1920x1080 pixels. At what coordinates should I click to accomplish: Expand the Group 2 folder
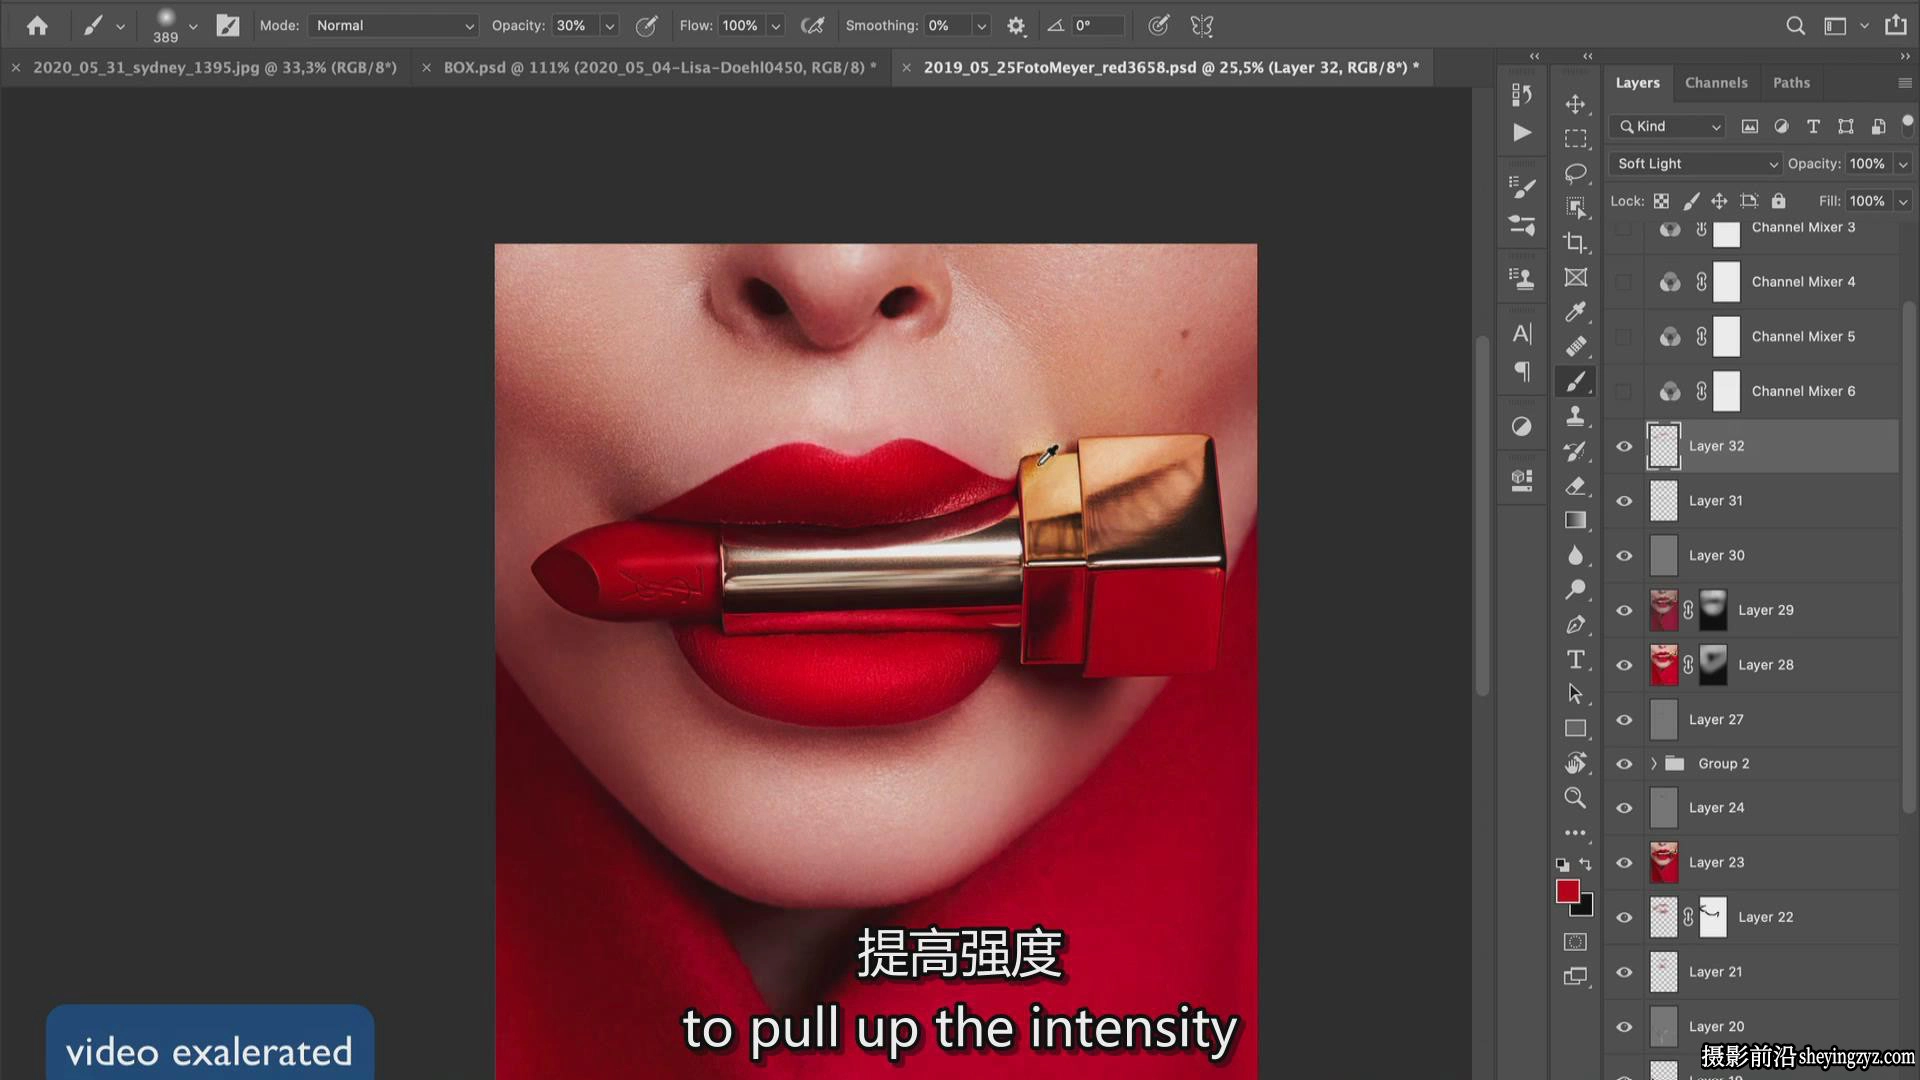click(x=1653, y=764)
